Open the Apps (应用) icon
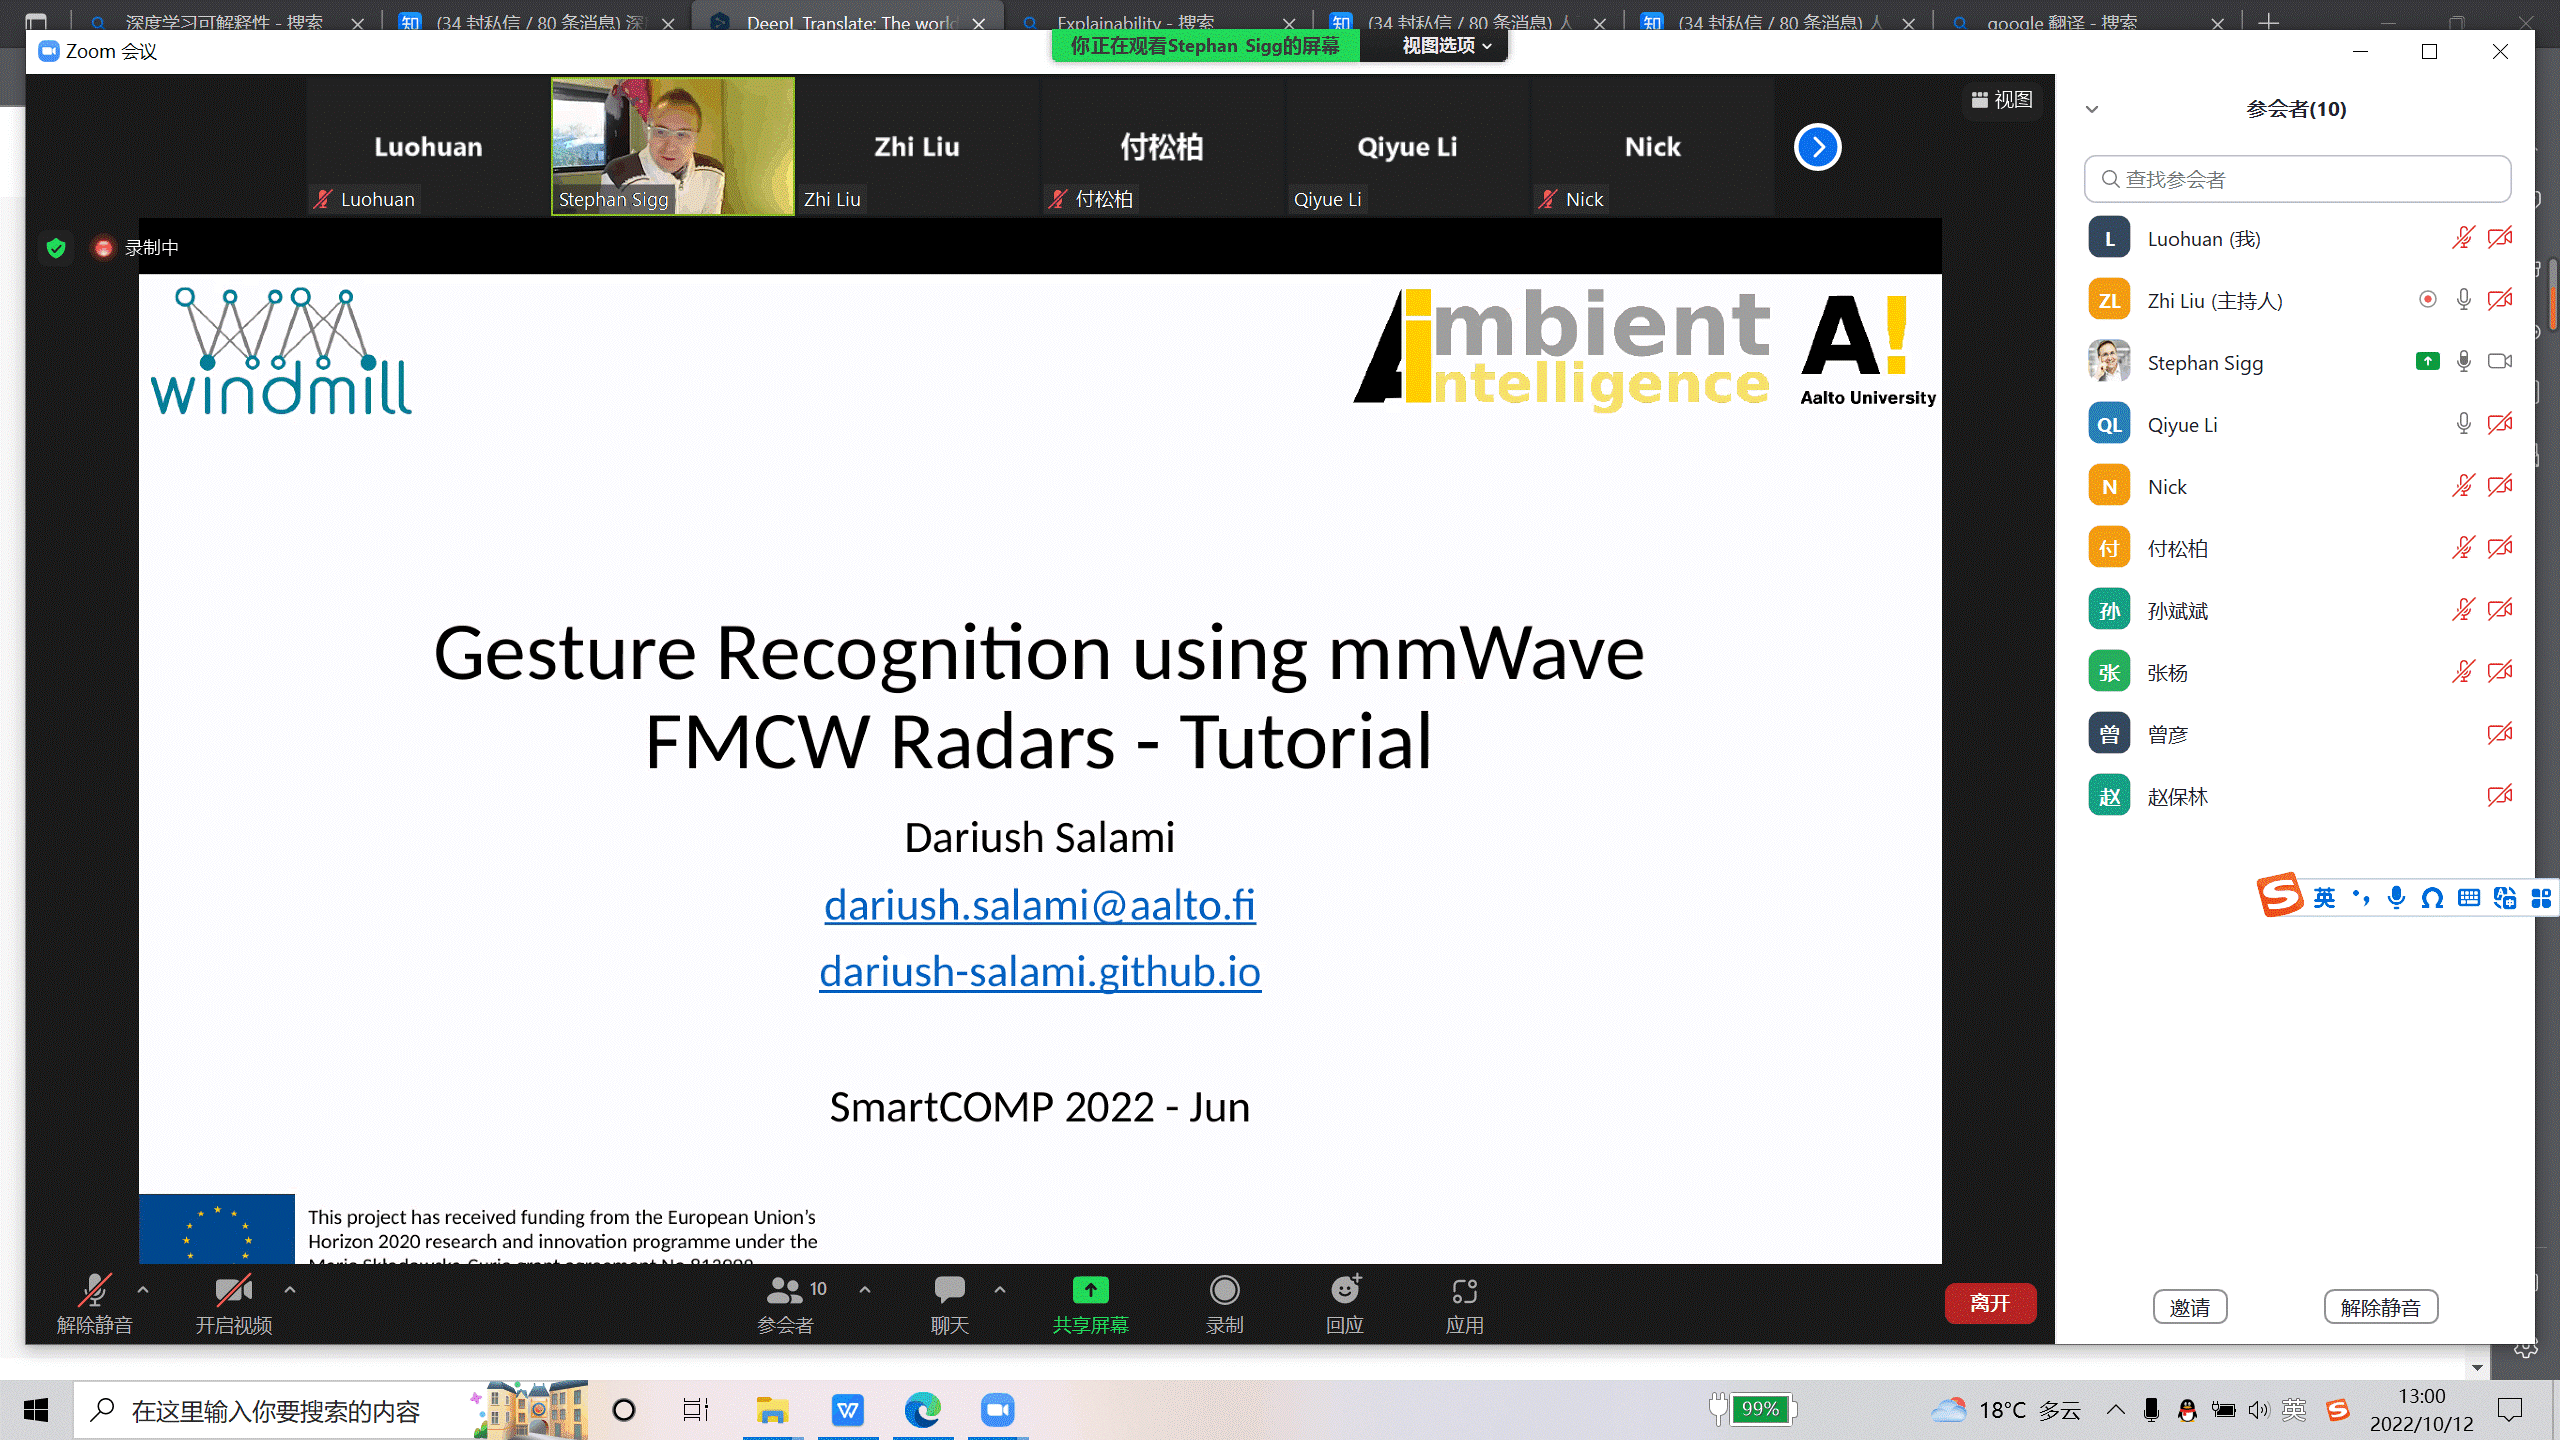This screenshot has height=1440, width=2560. [1464, 1291]
